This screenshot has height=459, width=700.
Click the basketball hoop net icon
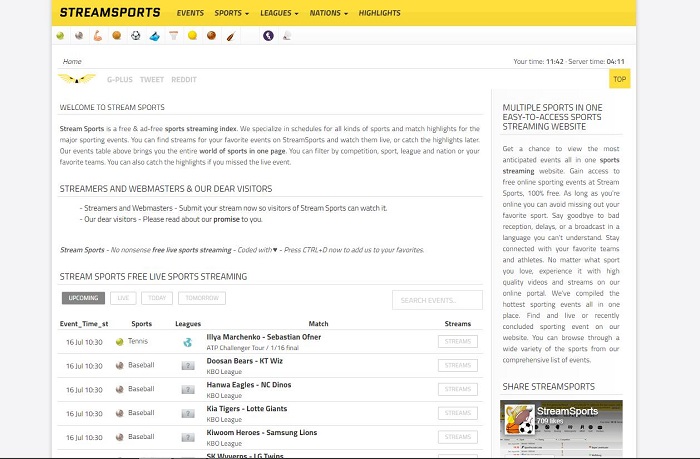(174, 36)
